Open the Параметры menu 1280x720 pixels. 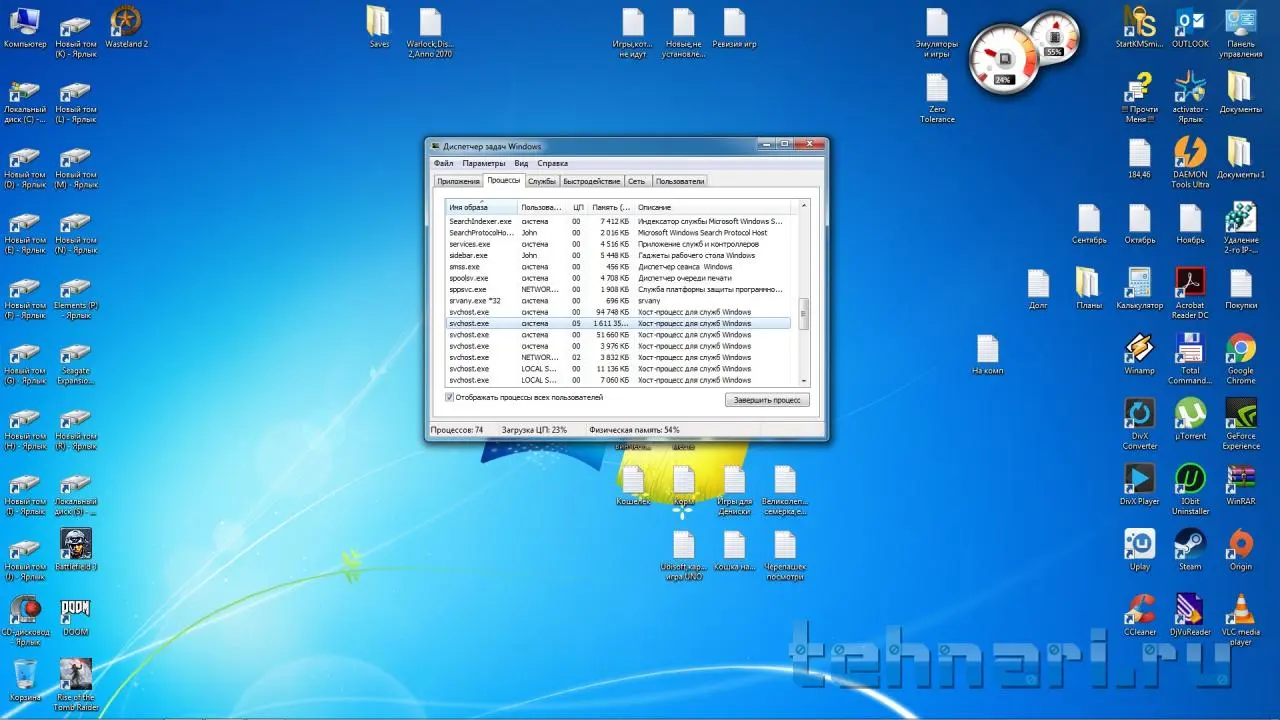tap(484, 163)
